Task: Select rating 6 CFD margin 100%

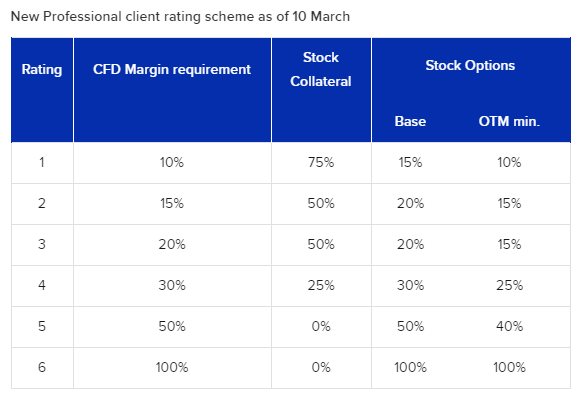Action: 172,367
